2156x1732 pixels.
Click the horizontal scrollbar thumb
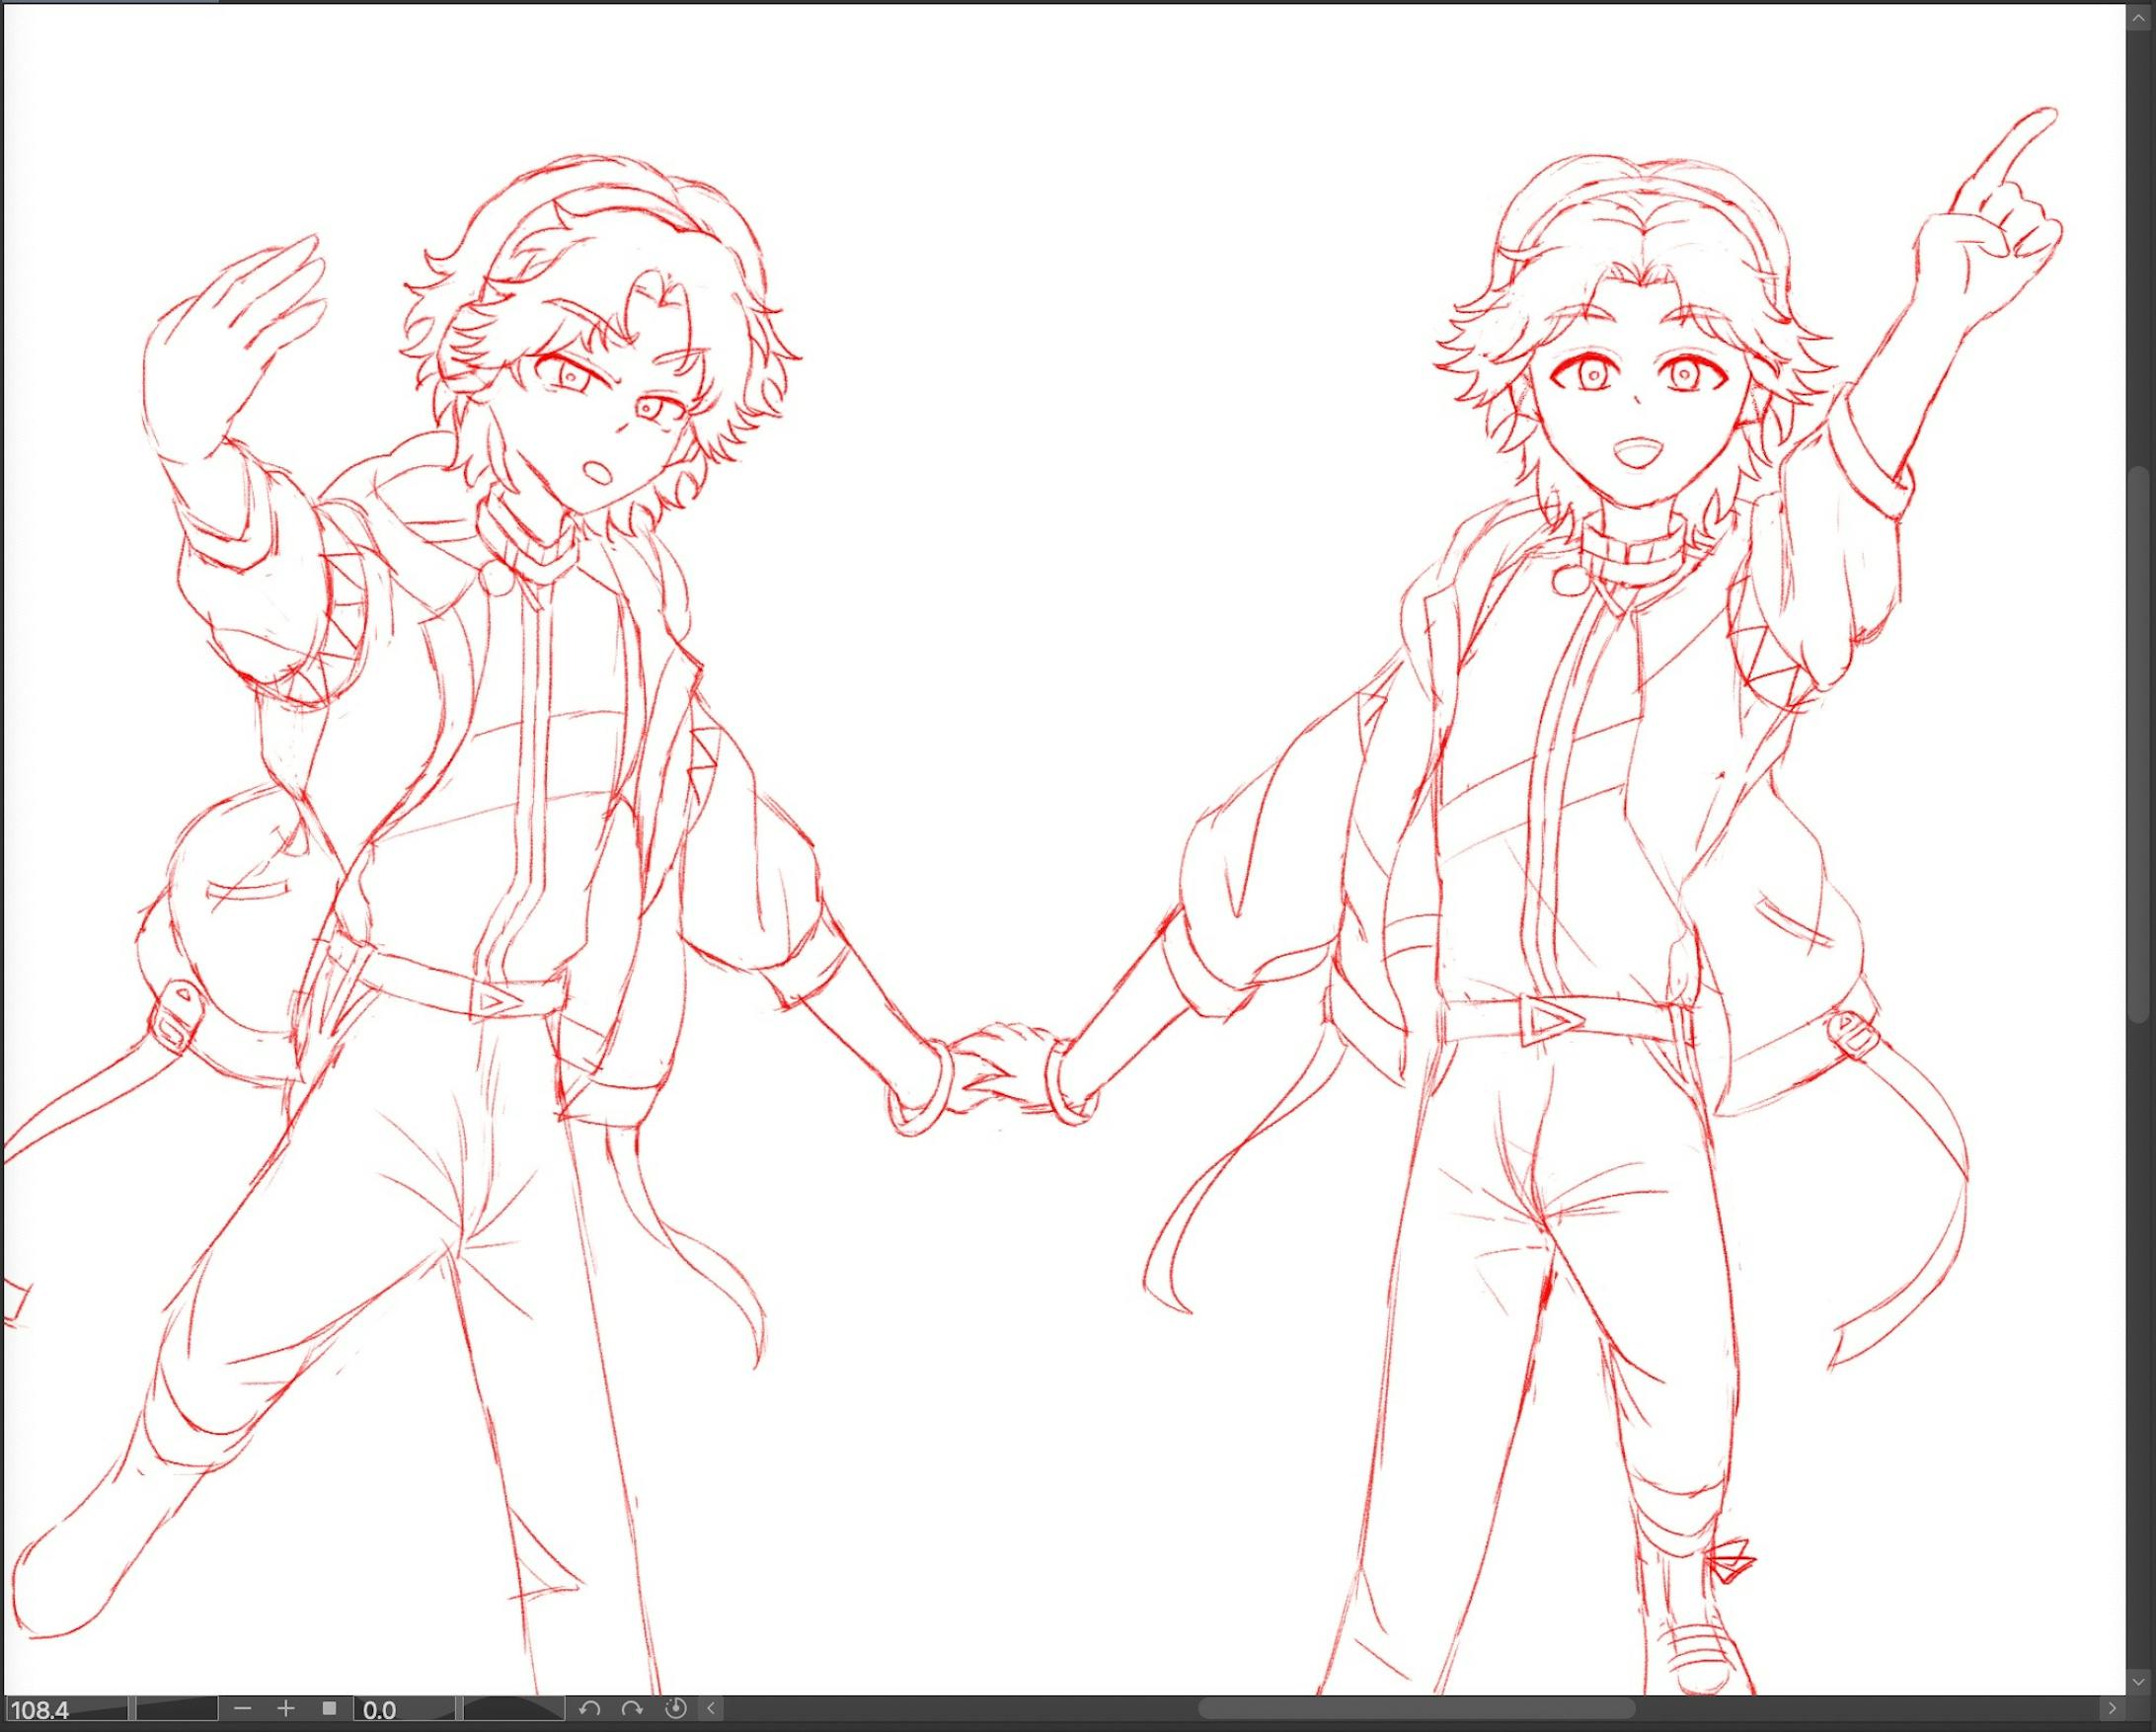click(1415, 1709)
